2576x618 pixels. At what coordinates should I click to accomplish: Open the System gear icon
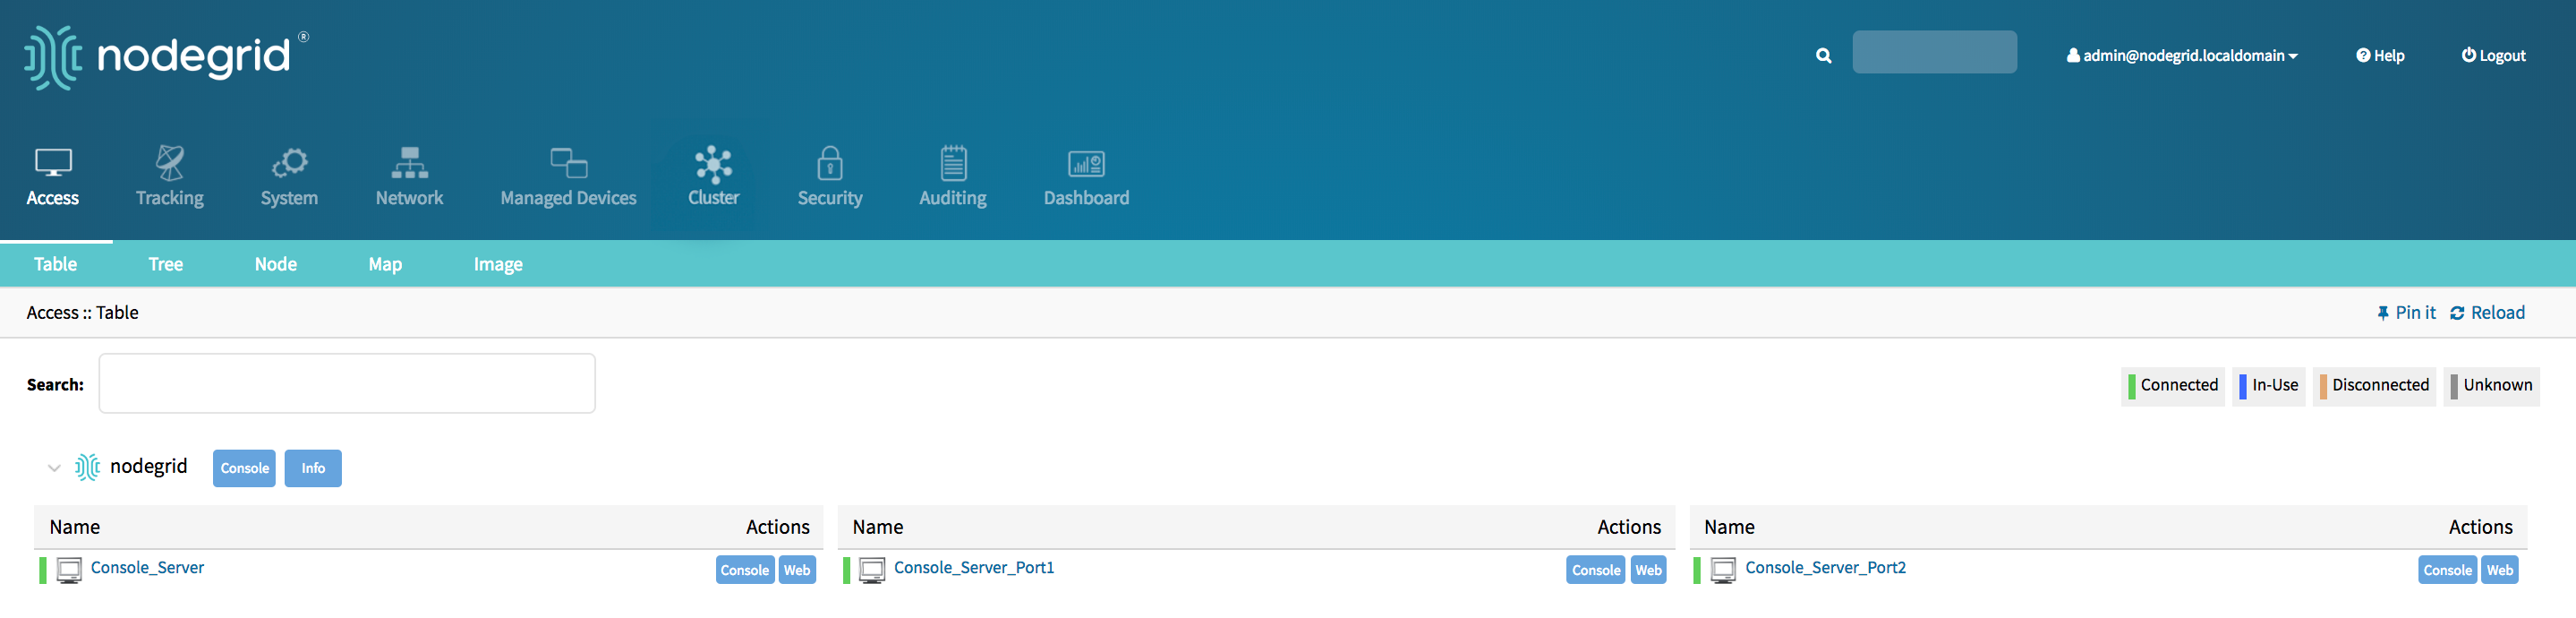pyautogui.click(x=289, y=163)
